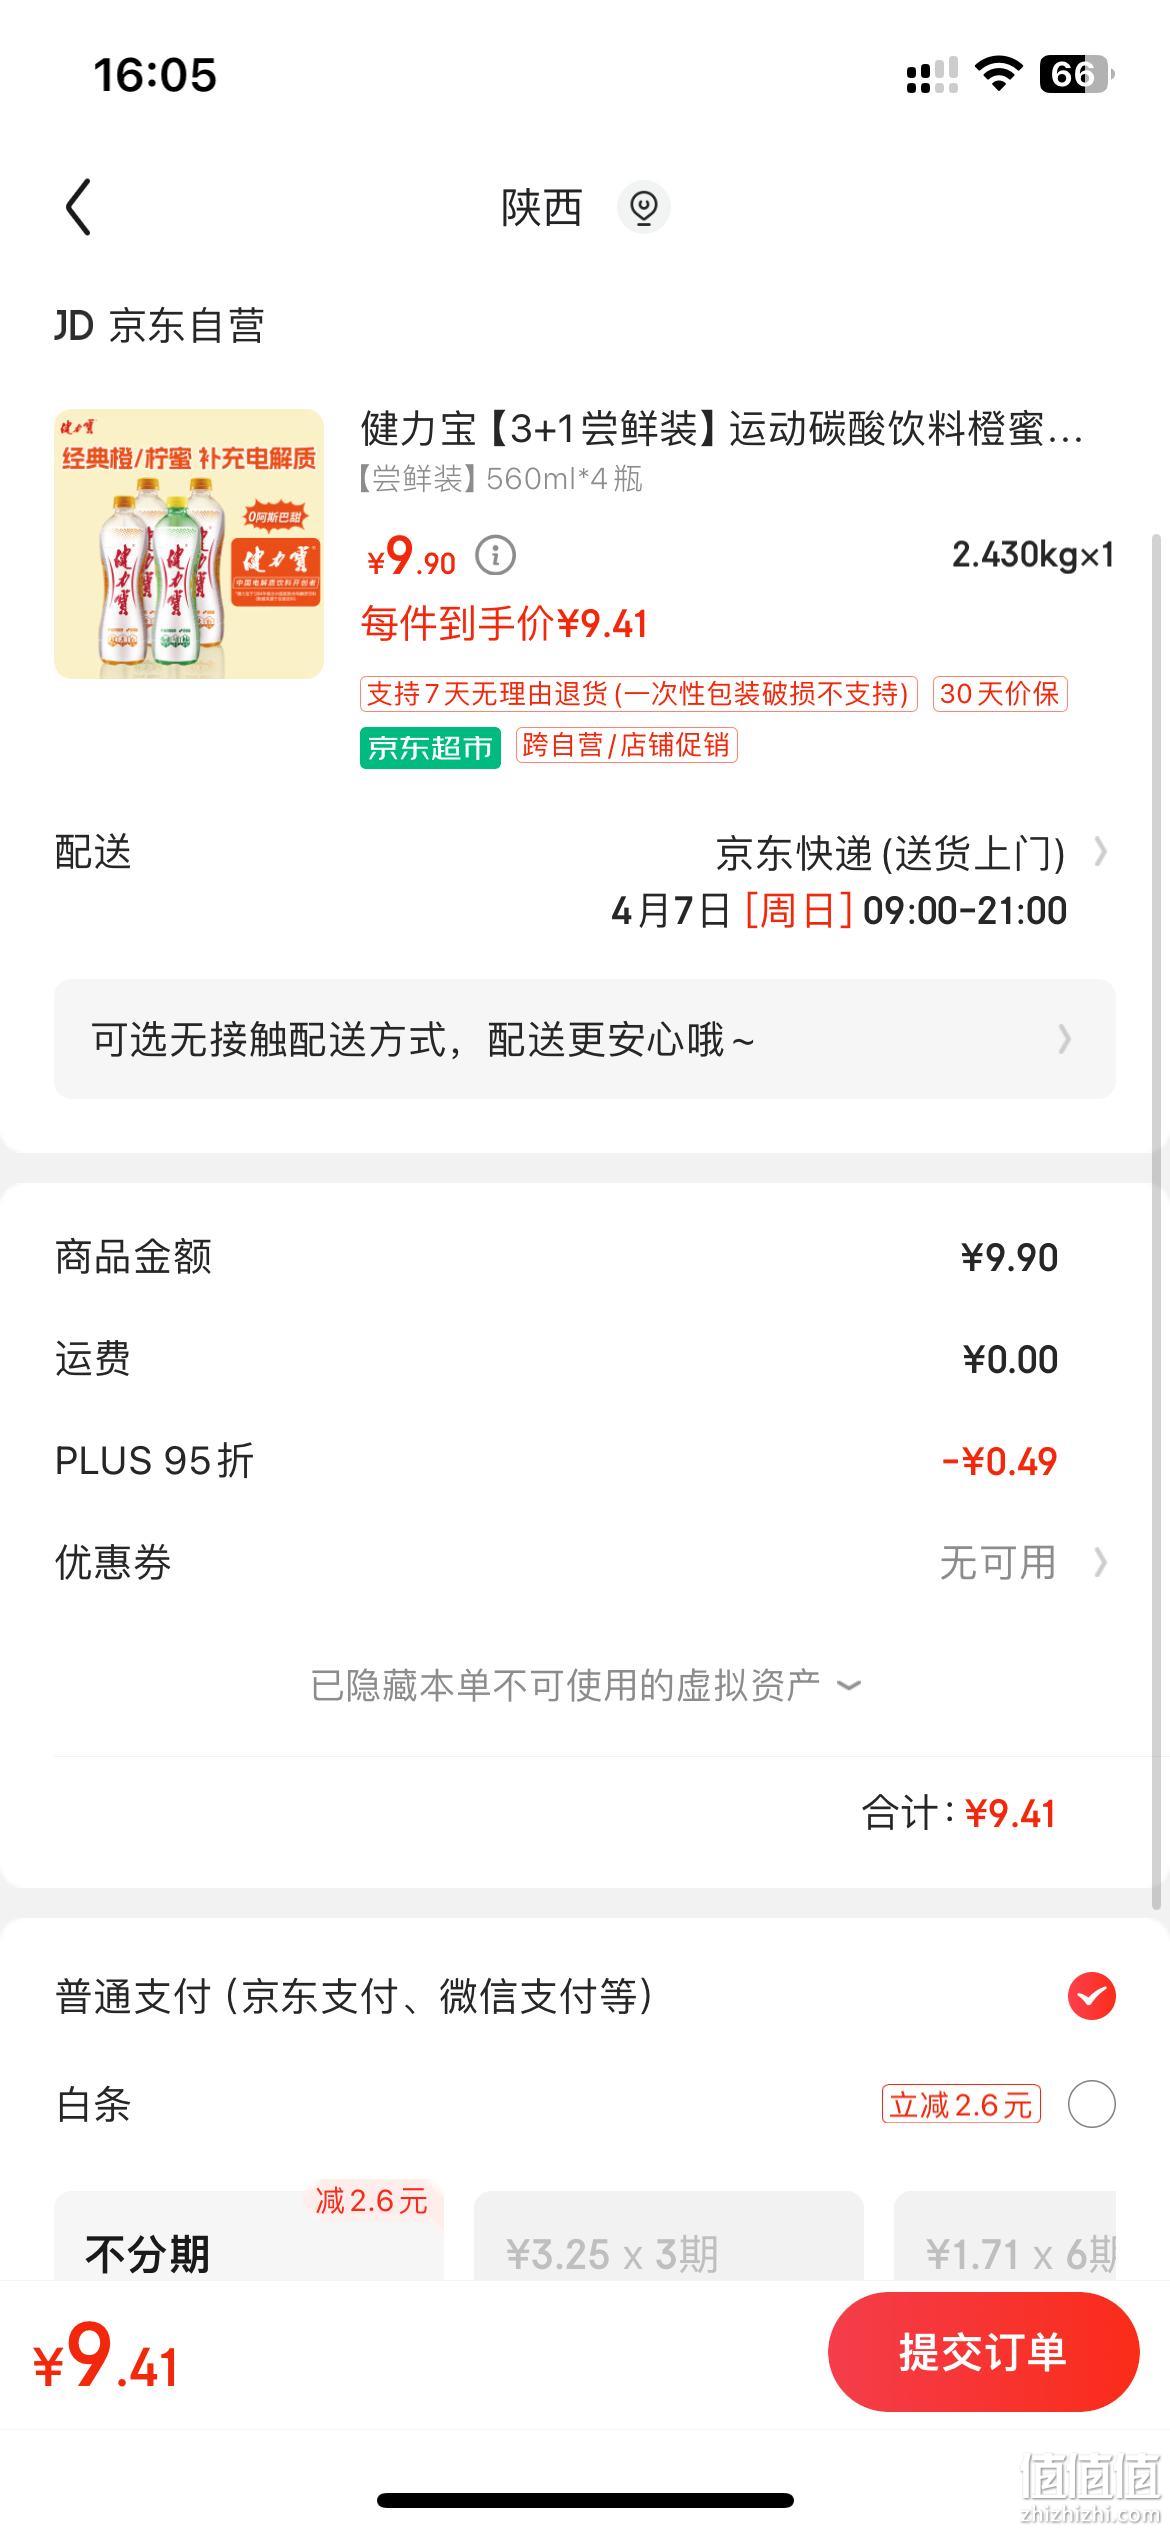Tap the price info icon next to ¥9.90
This screenshot has height=2532, width=1170.
point(495,555)
